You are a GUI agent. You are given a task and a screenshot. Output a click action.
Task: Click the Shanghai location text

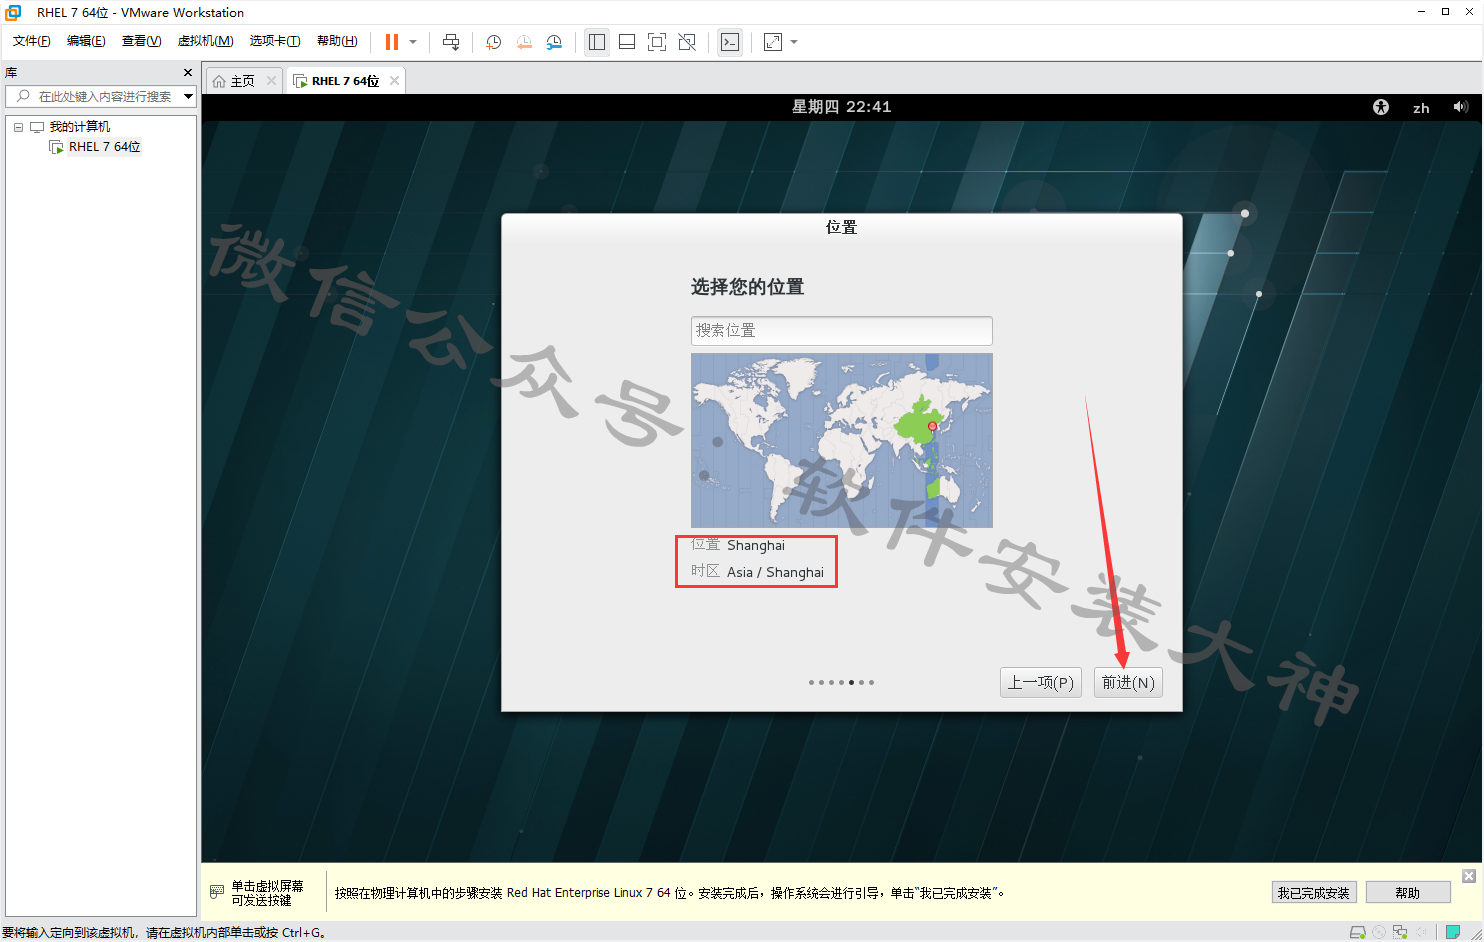(x=756, y=545)
